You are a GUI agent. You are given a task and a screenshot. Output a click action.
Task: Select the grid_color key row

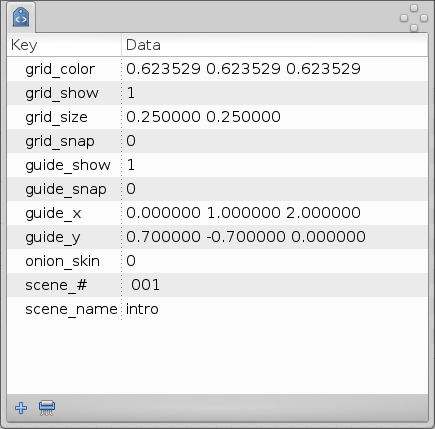(217, 69)
